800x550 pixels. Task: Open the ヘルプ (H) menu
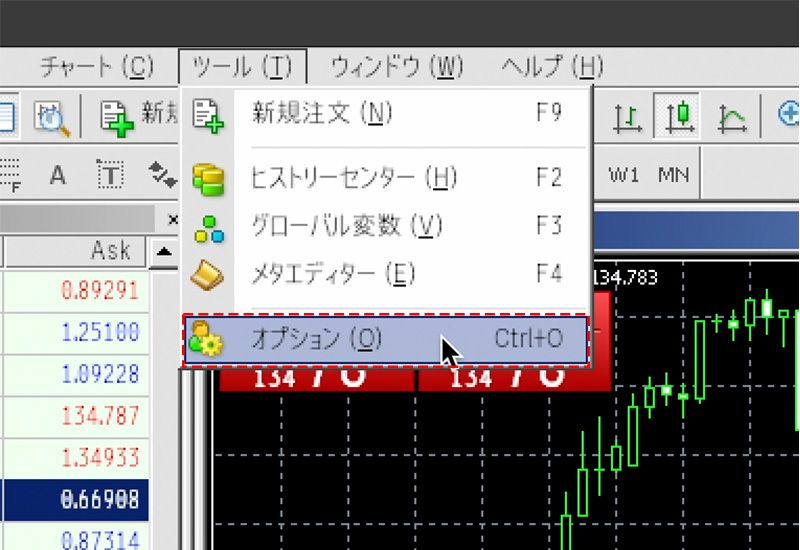[552, 68]
